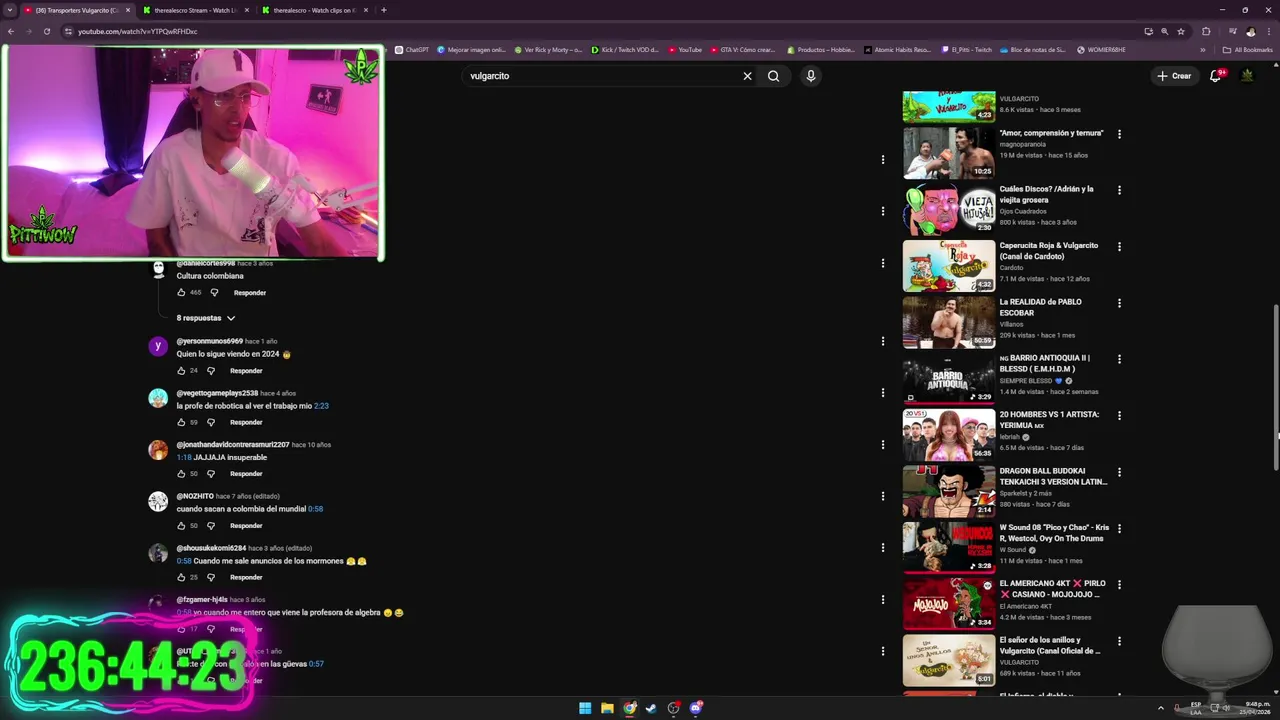Like the 'JAJJAJA insuperable' comment
The image size is (1280, 720).
pos(181,474)
